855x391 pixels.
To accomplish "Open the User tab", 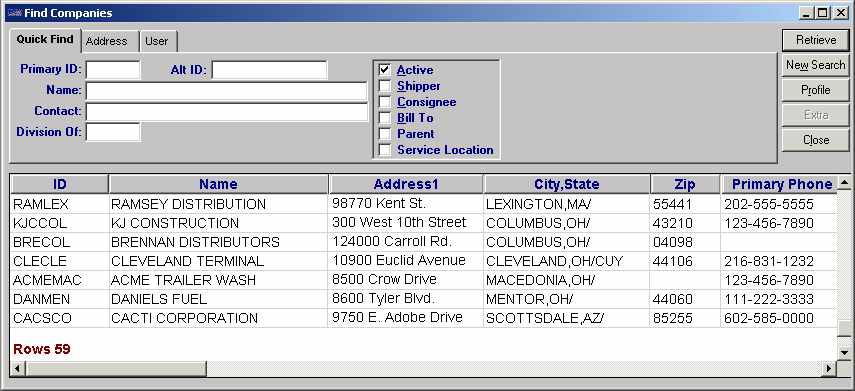I will pos(158,41).
